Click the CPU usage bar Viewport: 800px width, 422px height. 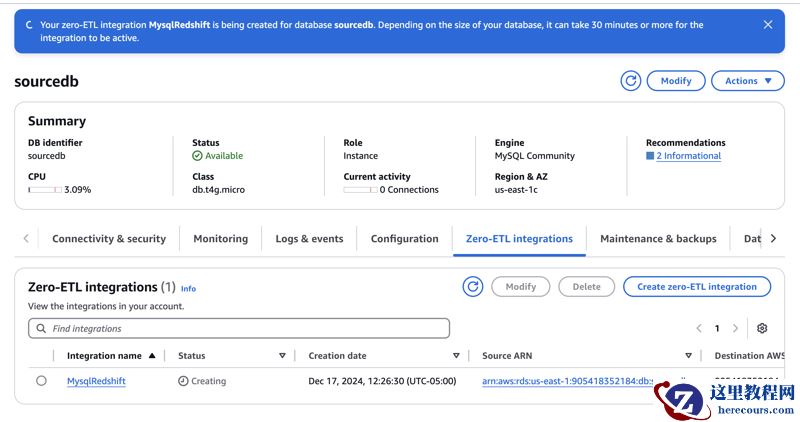coord(45,190)
